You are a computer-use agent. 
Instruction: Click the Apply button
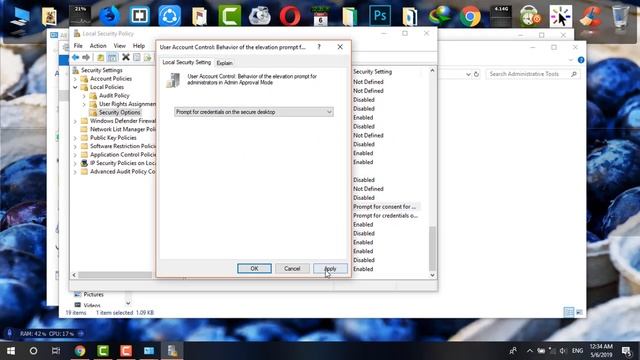tap(330, 269)
